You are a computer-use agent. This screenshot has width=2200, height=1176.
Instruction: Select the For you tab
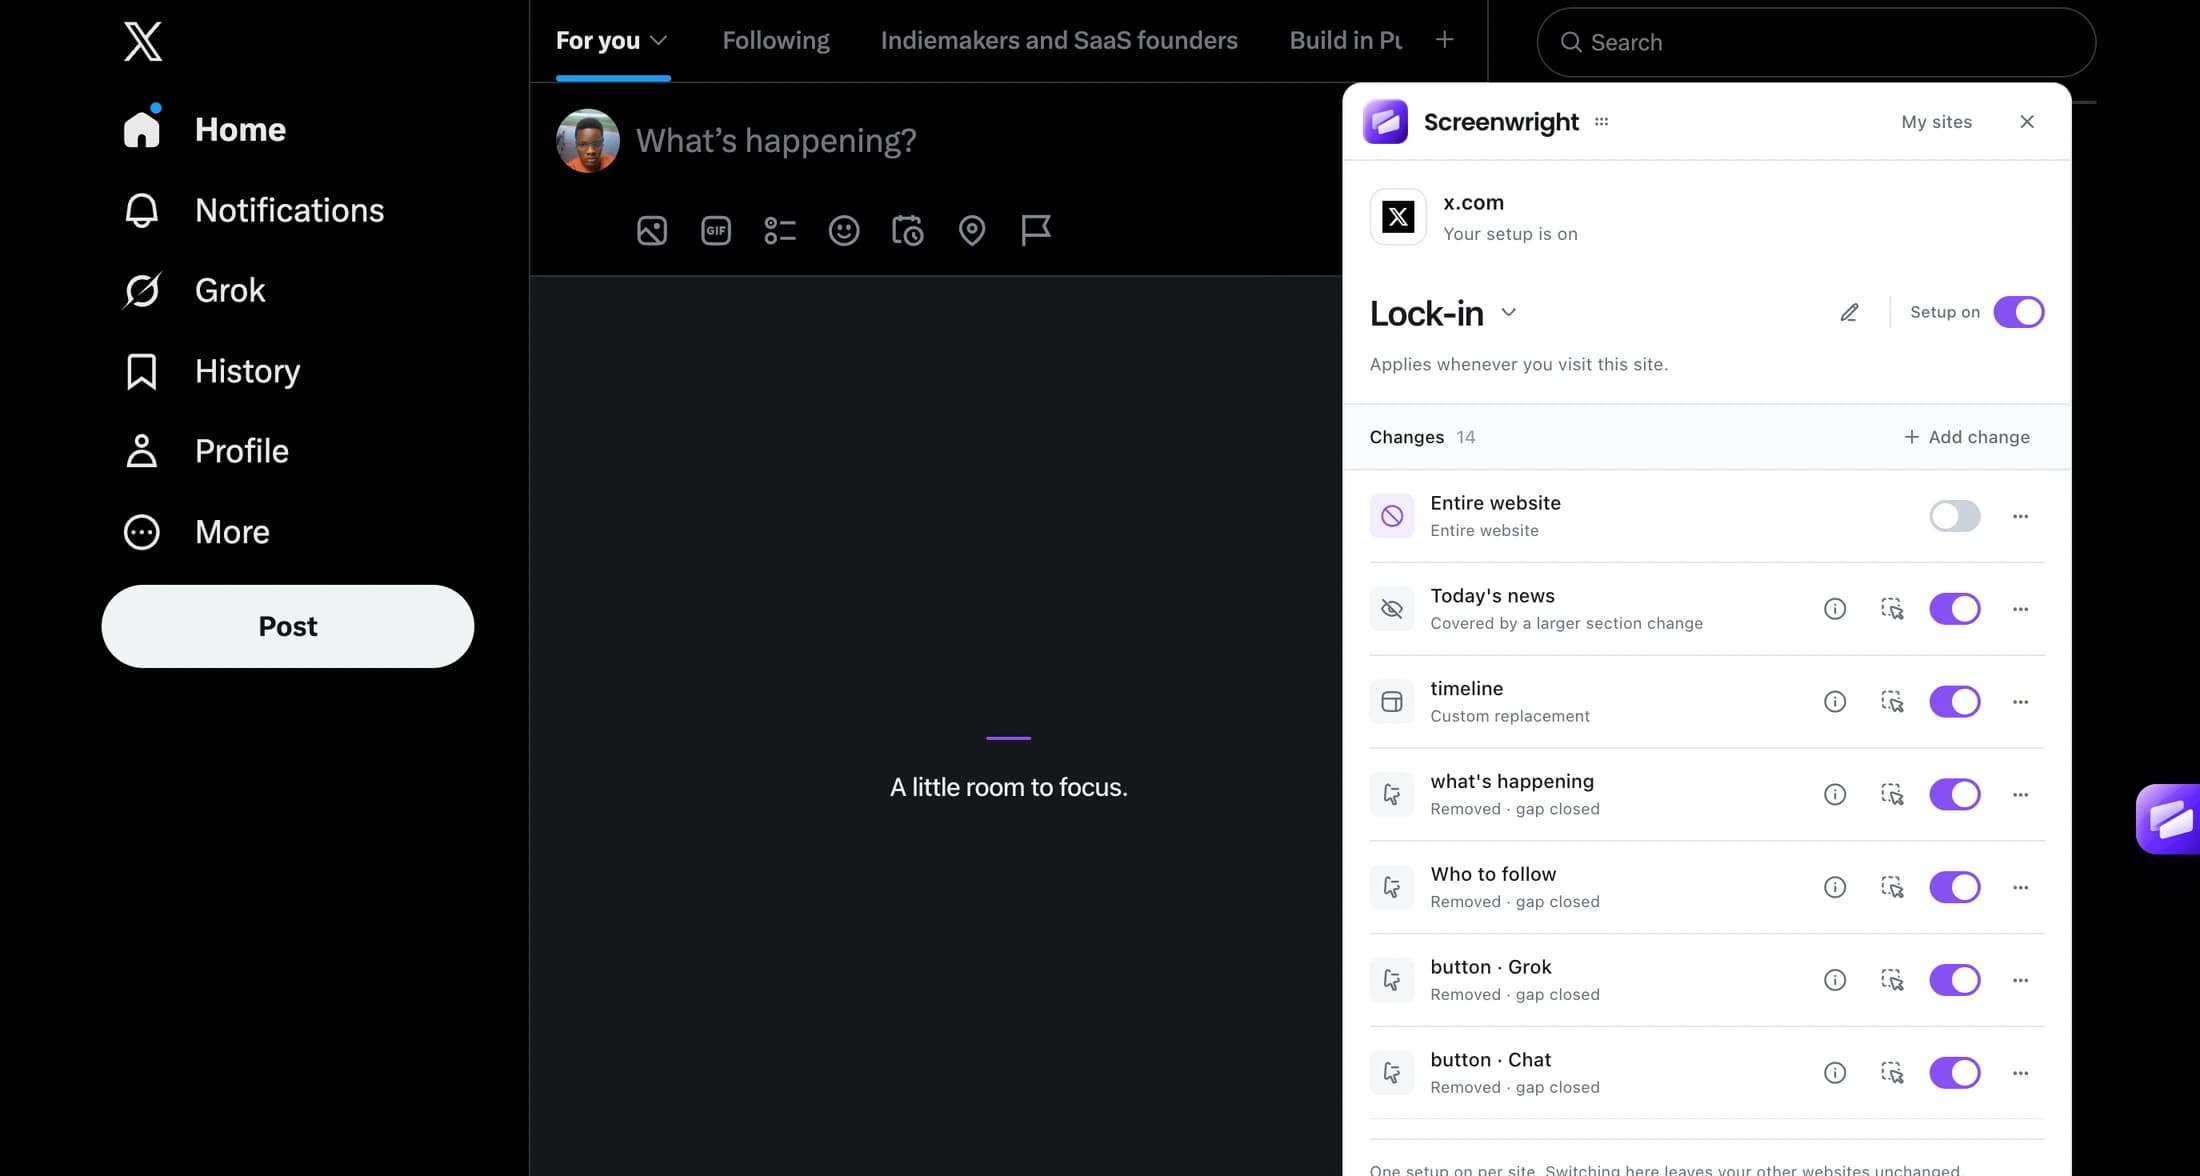[598, 41]
